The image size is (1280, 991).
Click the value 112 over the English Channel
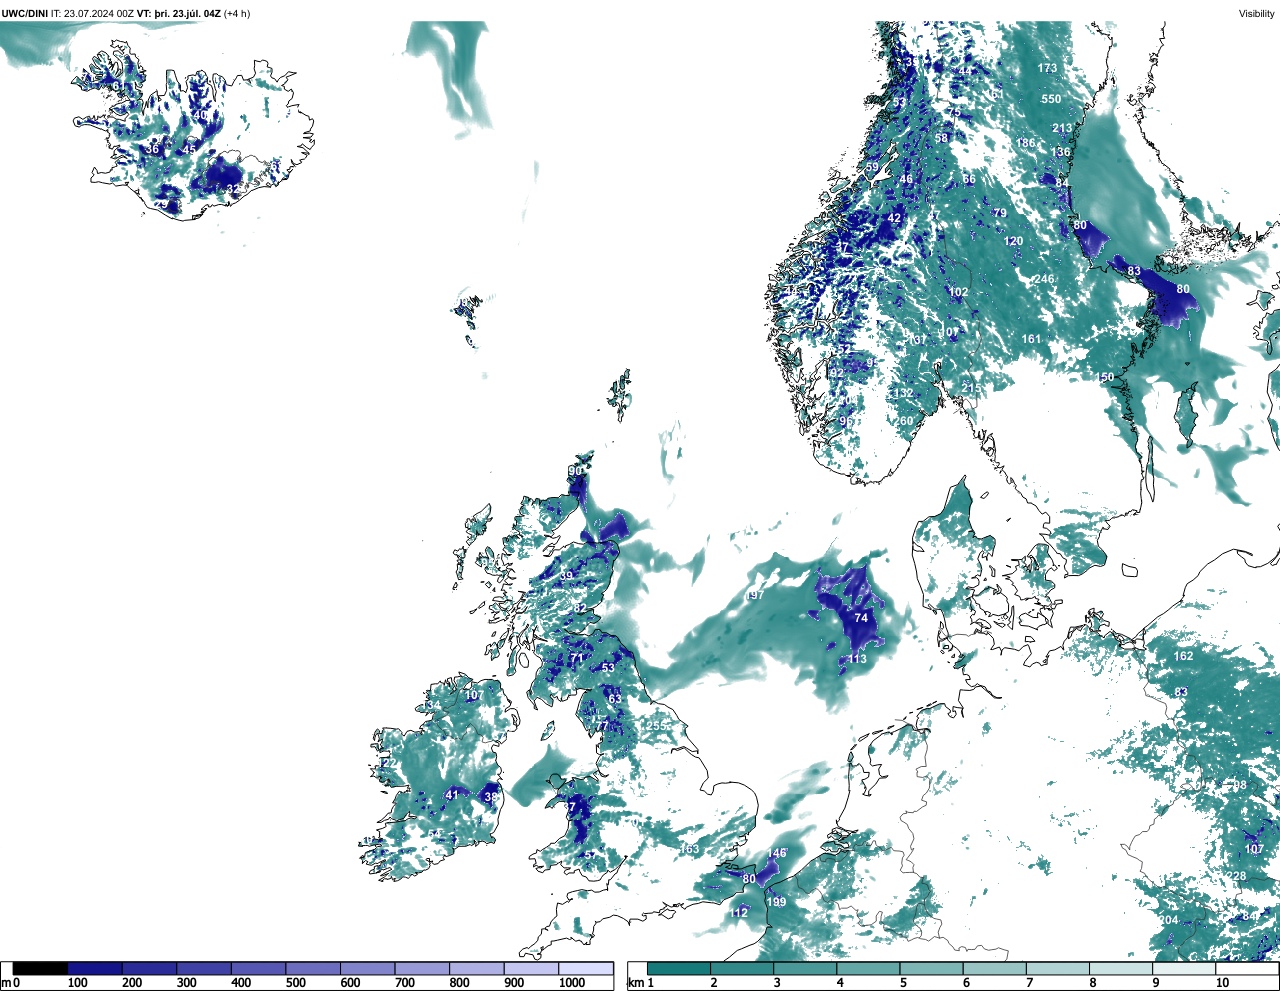pyautogui.click(x=739, y=913)
